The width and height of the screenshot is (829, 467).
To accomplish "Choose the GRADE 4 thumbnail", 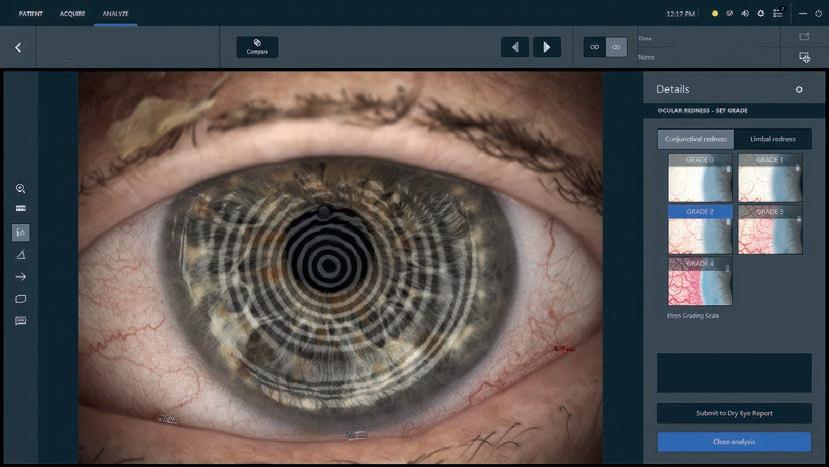I will pos(700,281).
